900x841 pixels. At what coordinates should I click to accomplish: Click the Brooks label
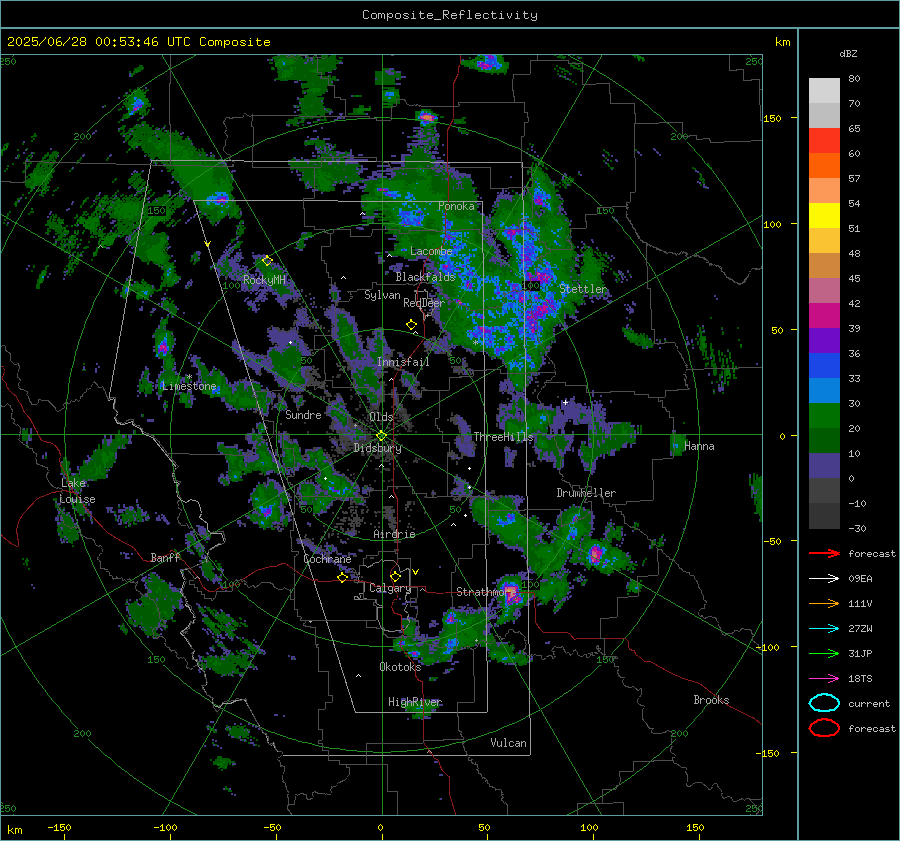coord(711,700)
